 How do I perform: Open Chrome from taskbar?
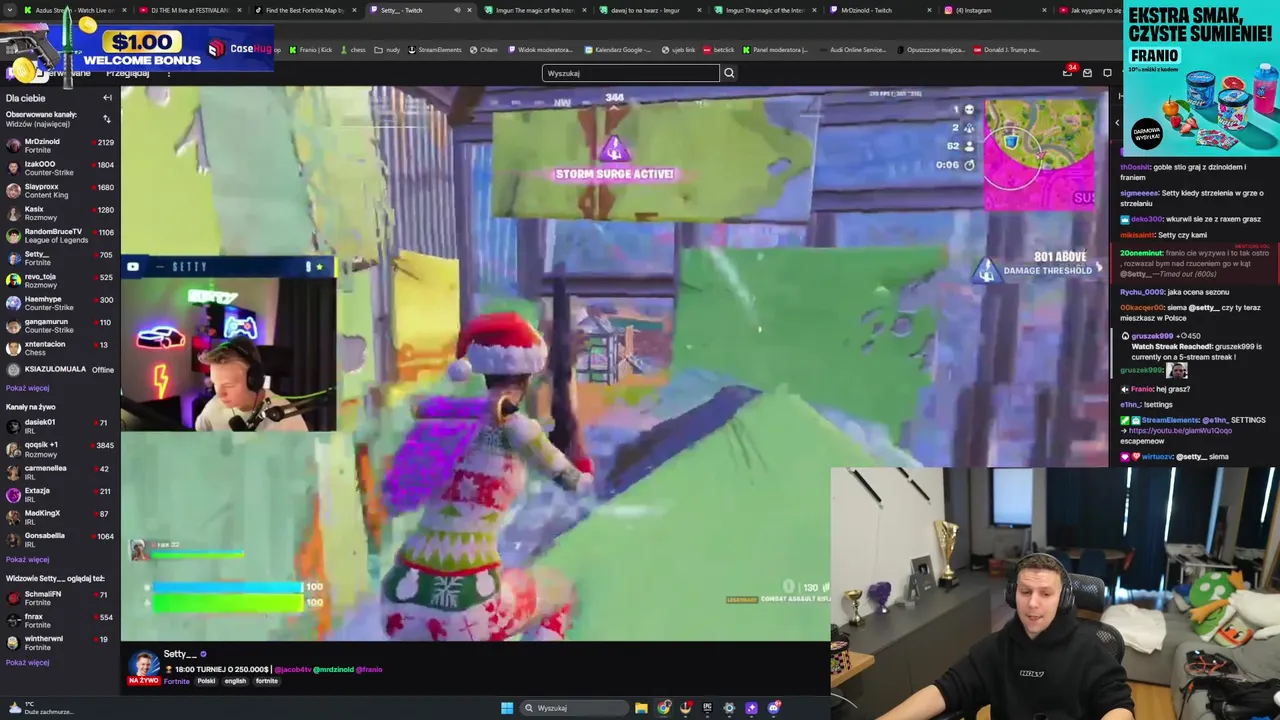point(664,708)
